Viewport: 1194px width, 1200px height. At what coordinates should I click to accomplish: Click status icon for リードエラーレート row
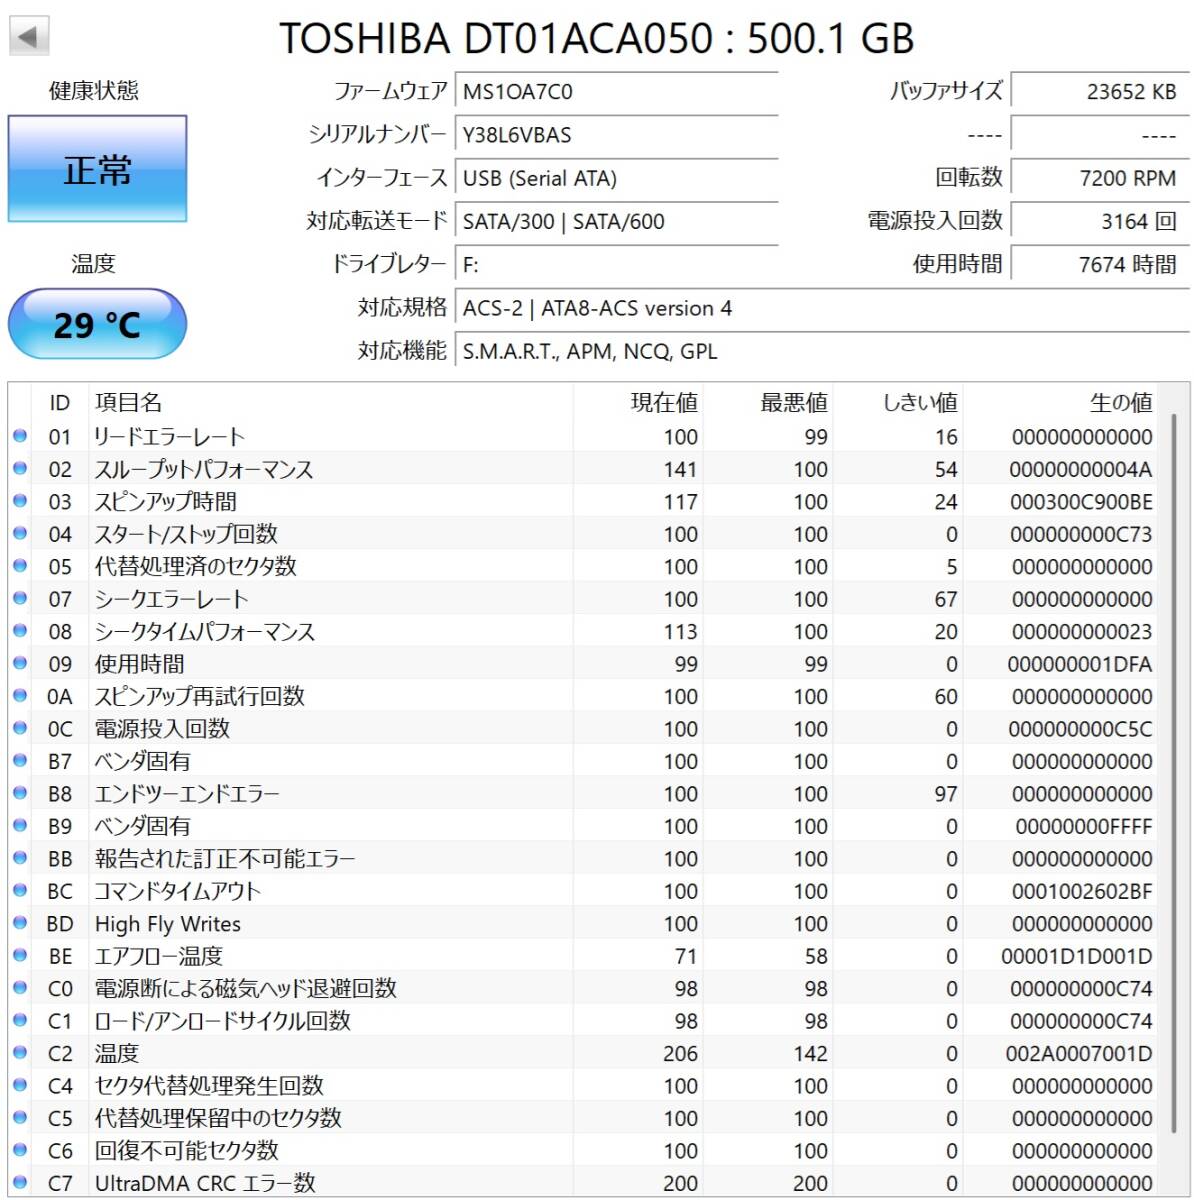tap(19, 436)
